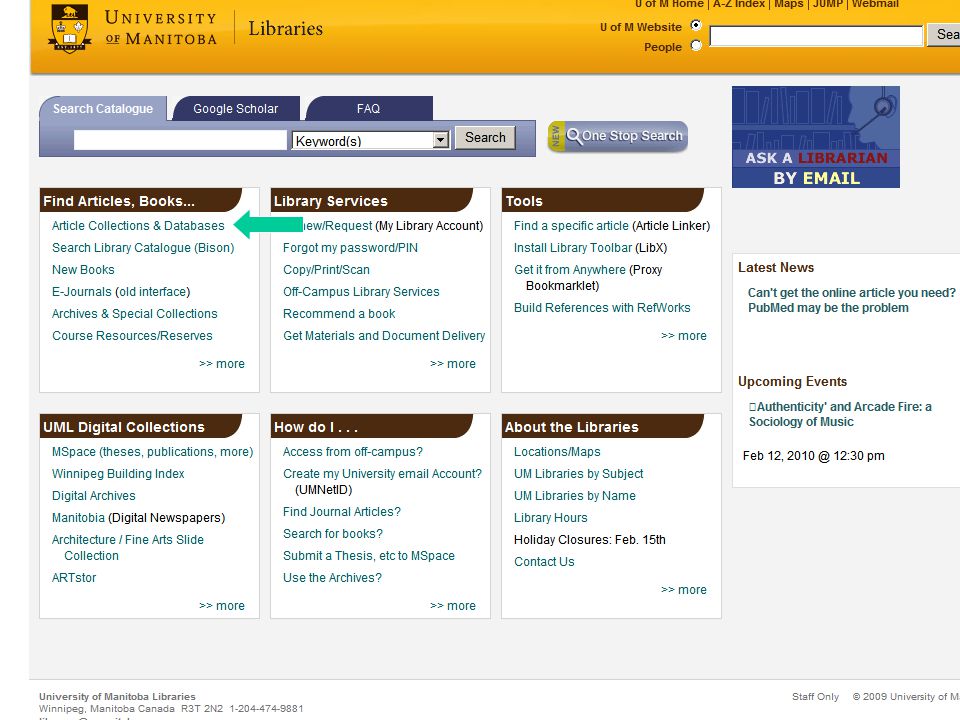960x720 pixels.
Task: Open Find Journal Articles? link
Action: pyautogui.click(x=342, y=512)
